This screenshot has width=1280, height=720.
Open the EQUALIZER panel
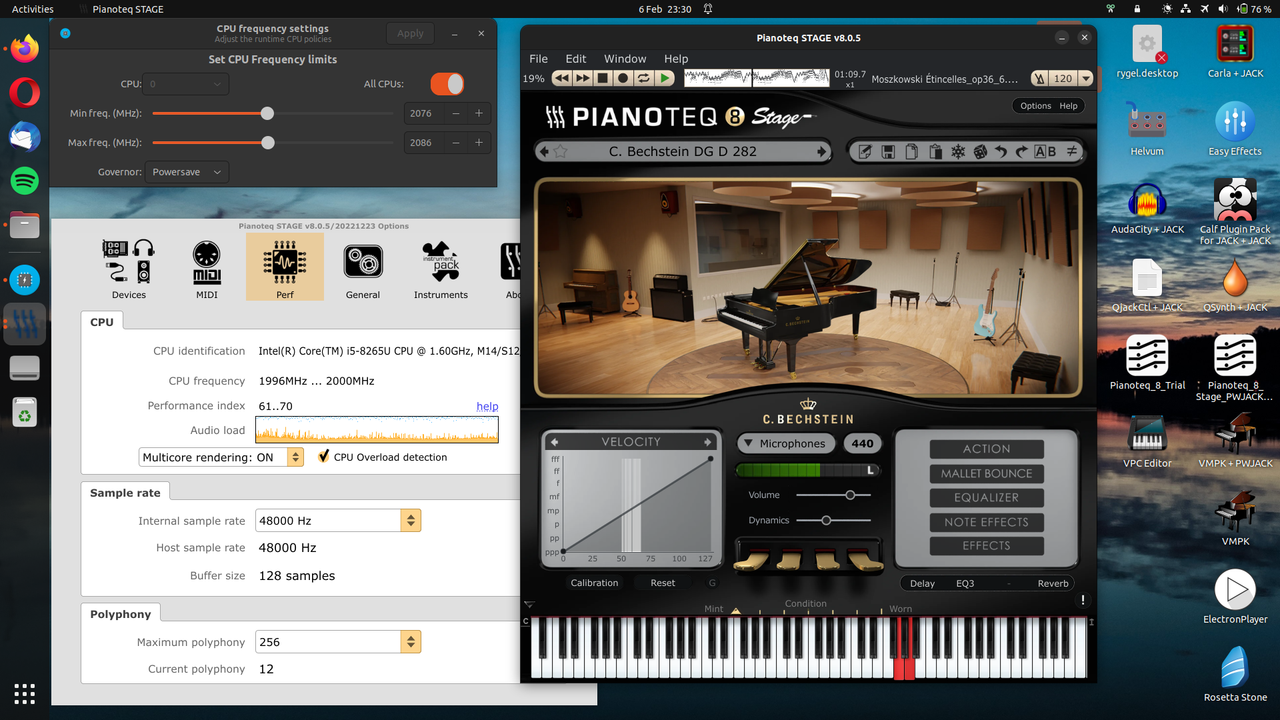[x=986, y=497]
